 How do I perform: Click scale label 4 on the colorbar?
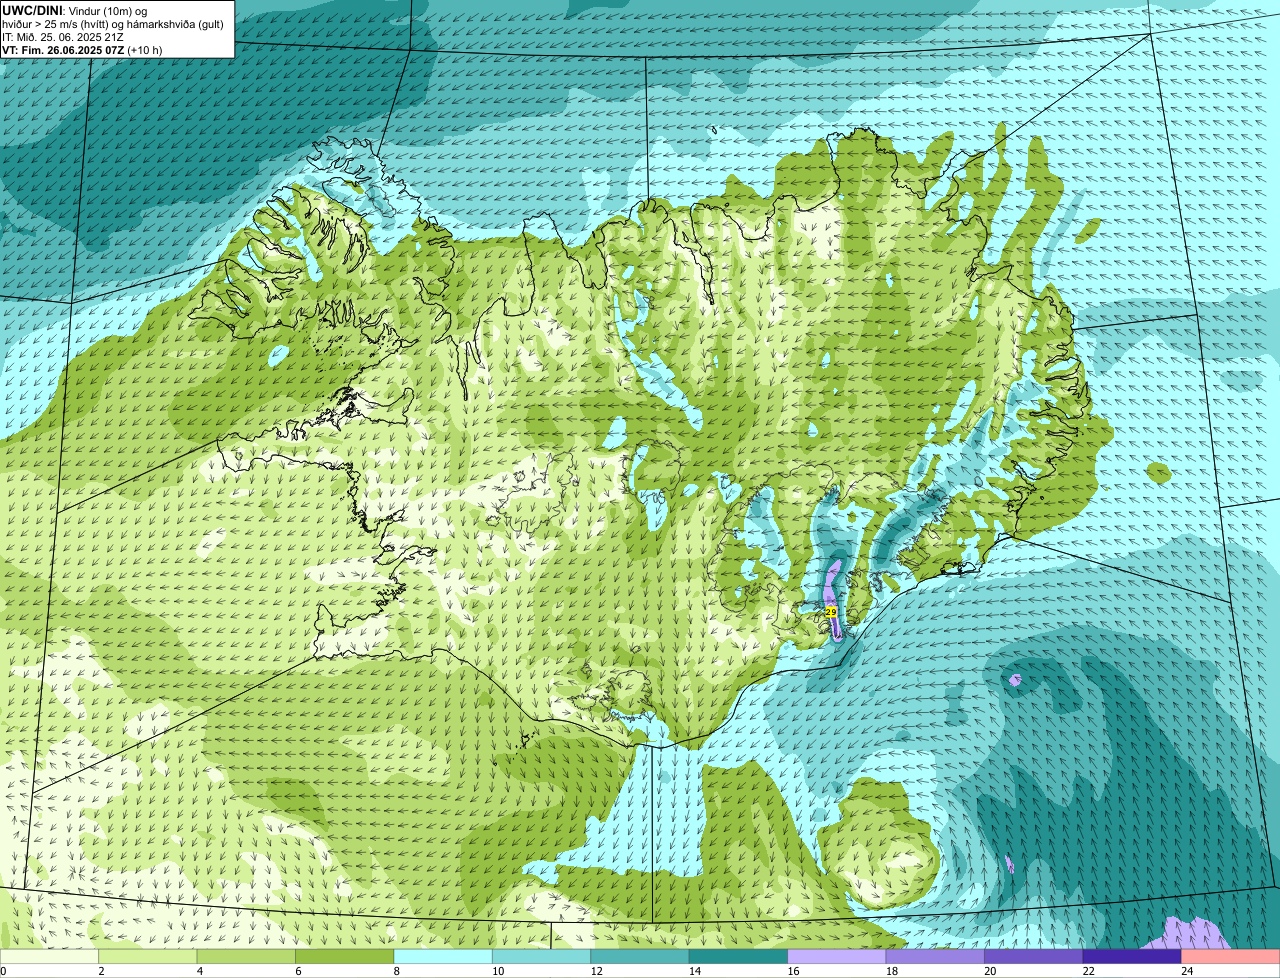[x=199, y=971]
